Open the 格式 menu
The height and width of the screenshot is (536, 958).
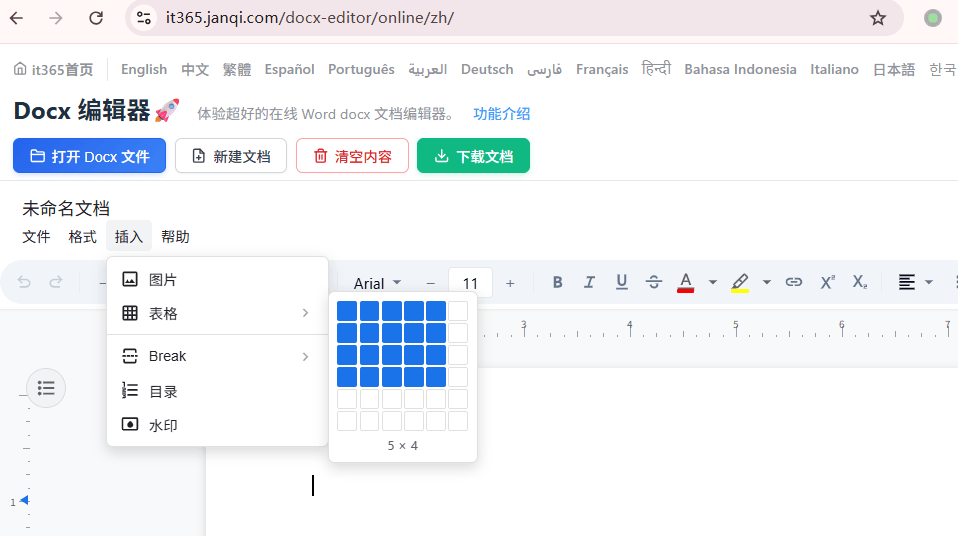[82, 237]
